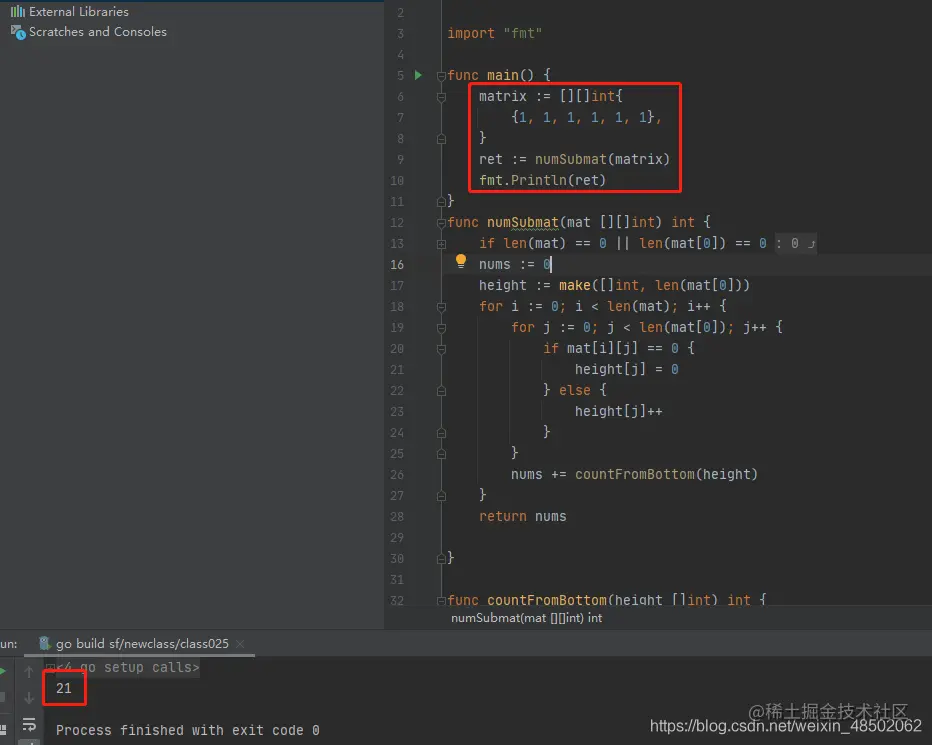This screenshot has width=932, height=745.
Task: Collapse the if mat[i][j] block at line 20
Action: pos(441,349)
